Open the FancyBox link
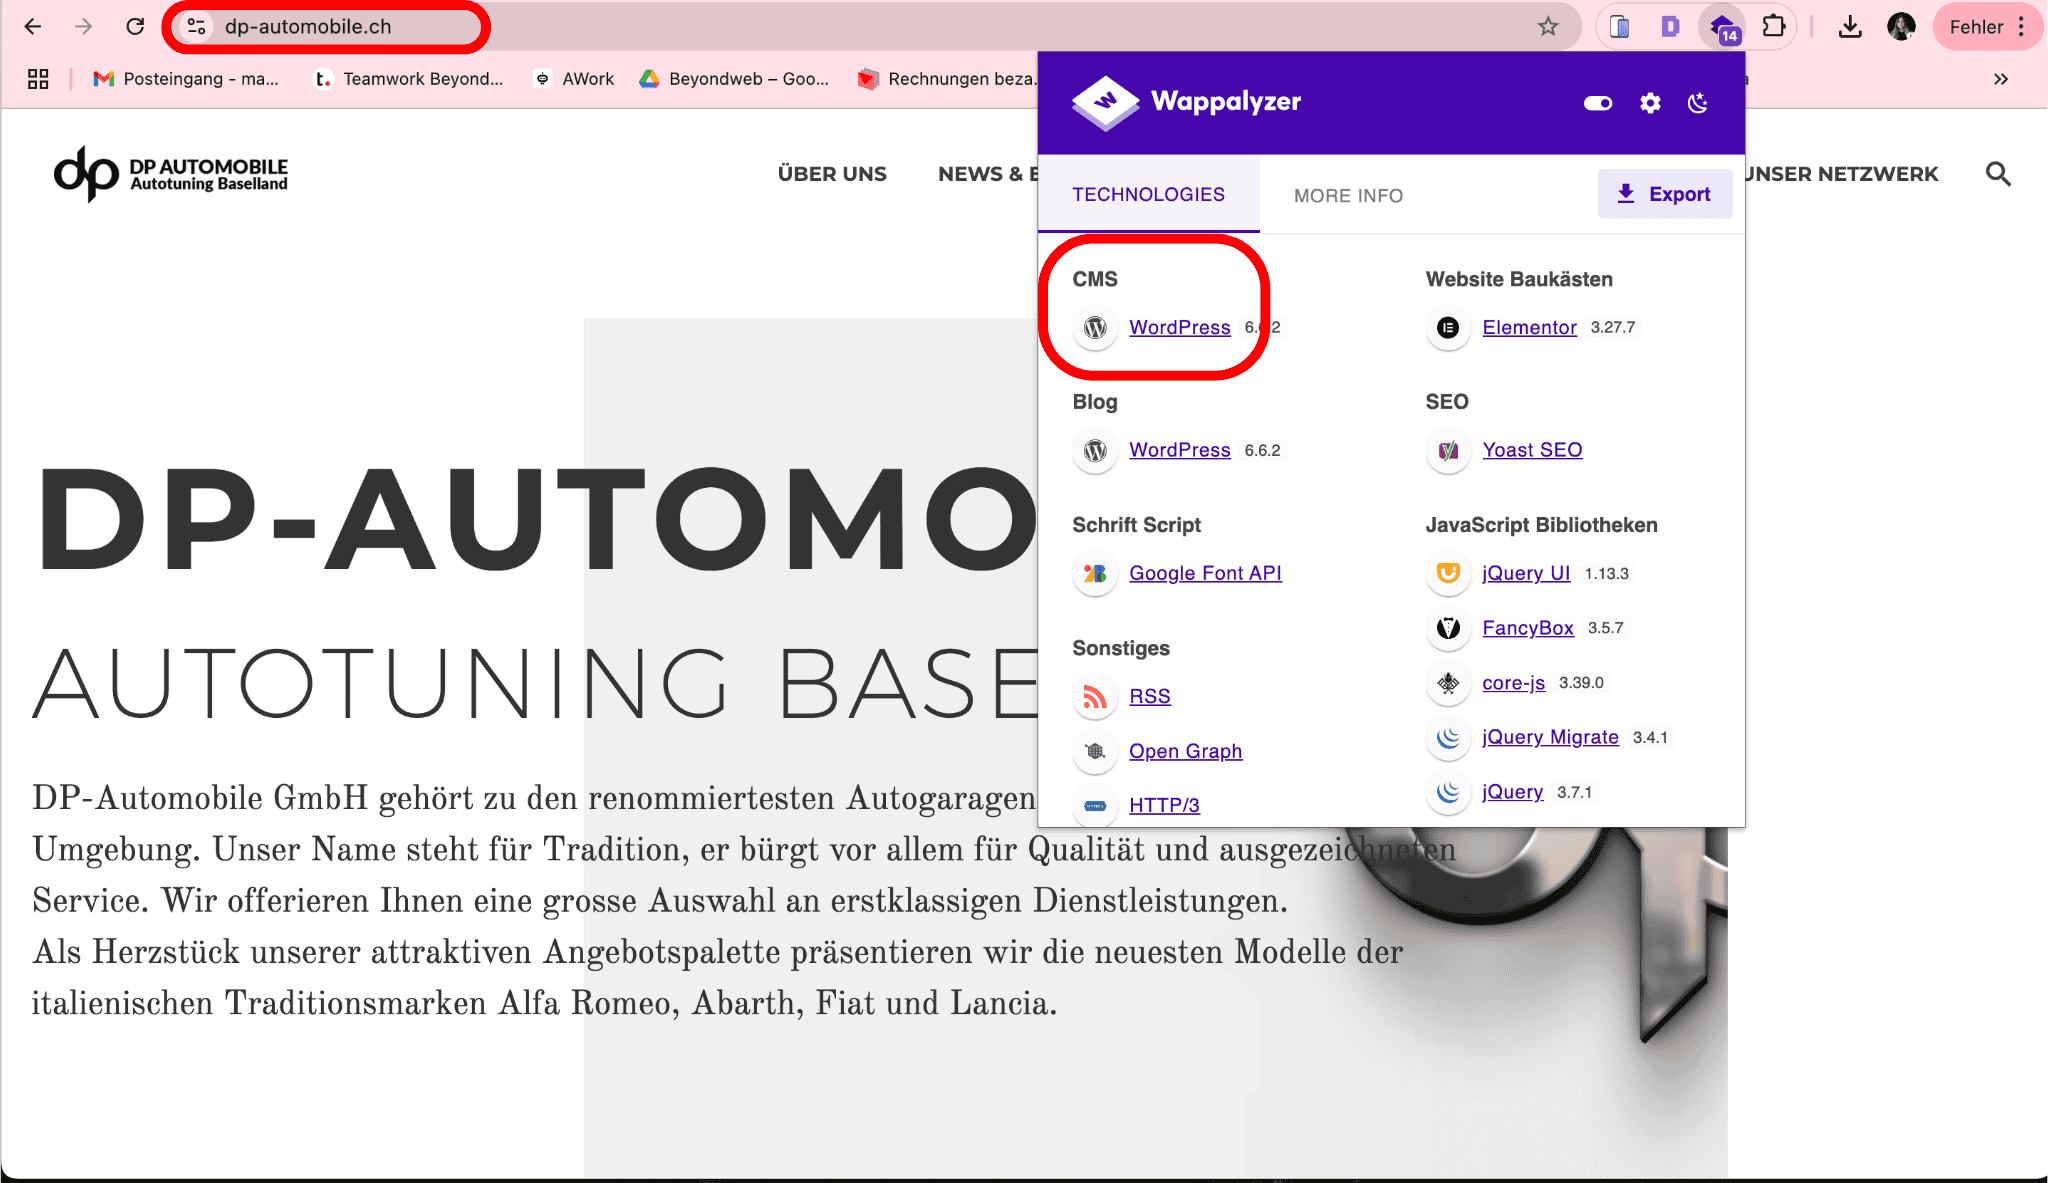The image size is (2048, 1183). coord(1527,628)
